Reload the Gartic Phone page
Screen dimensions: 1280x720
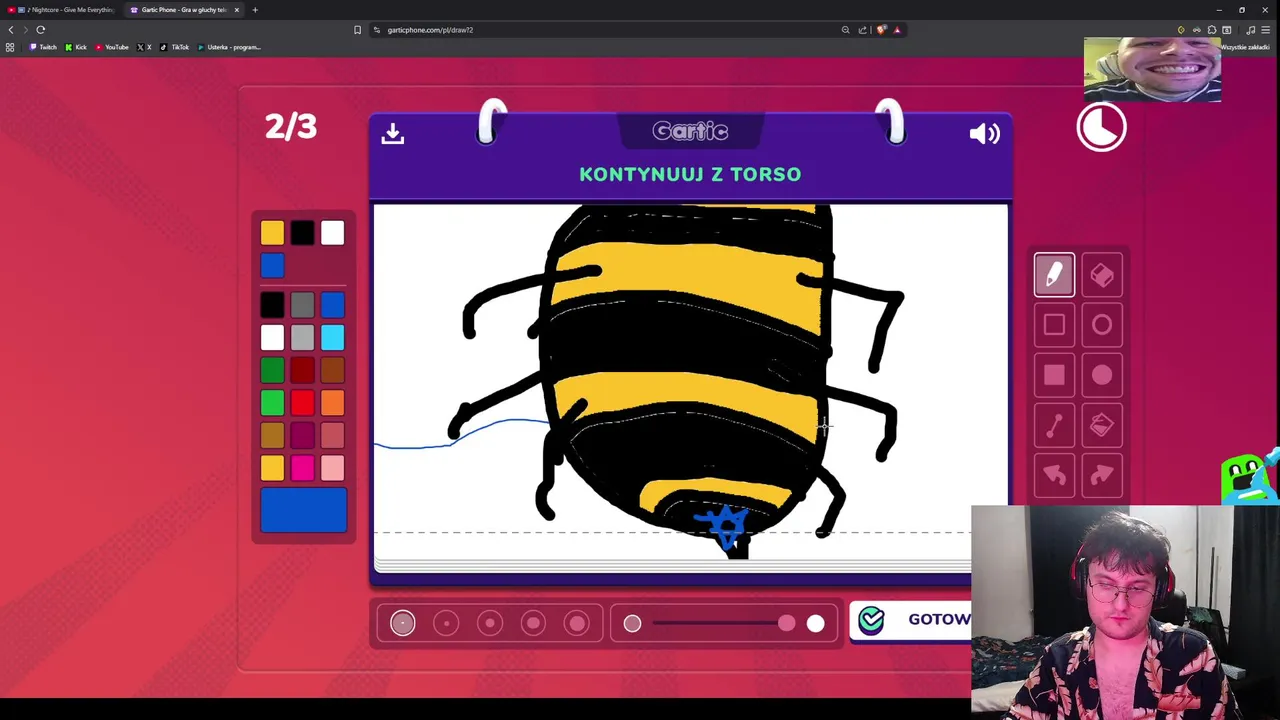coord(41,30)
